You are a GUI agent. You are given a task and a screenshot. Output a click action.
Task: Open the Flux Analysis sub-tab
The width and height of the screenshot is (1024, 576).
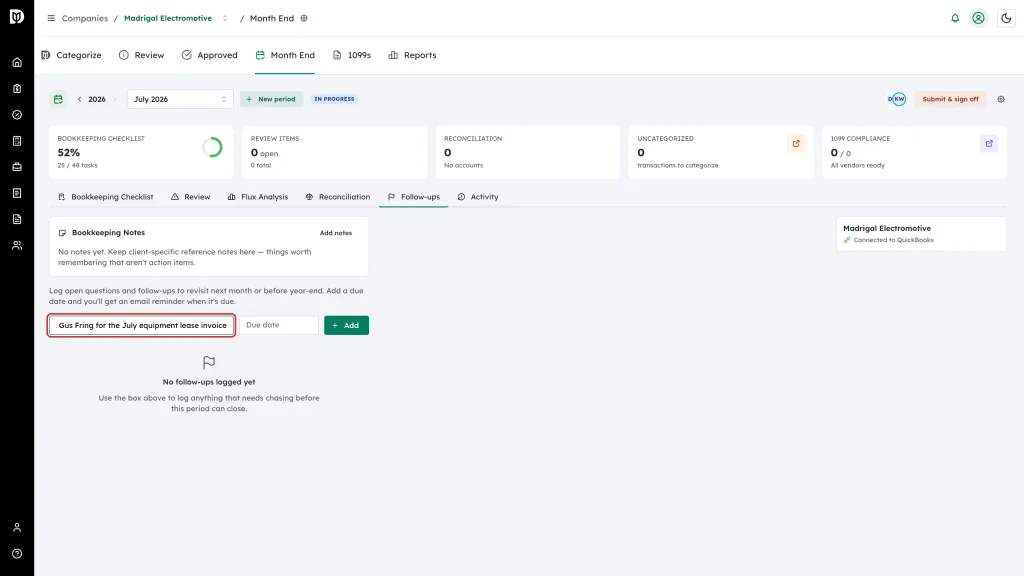(x=258, y=197)
